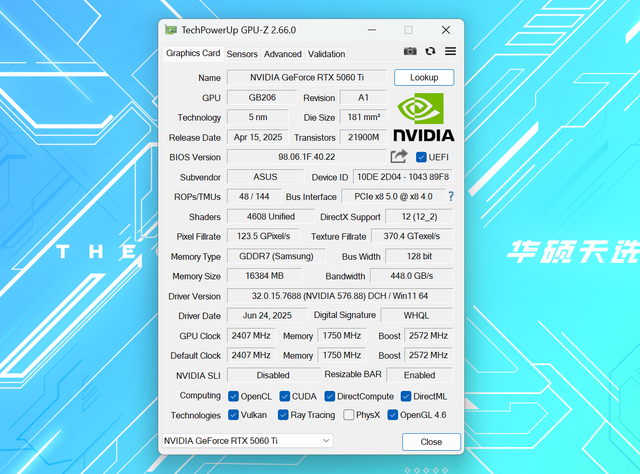640x474 pixels.
Task: Click the Bus Interface question mark
Action: click(x=451, y=196)
